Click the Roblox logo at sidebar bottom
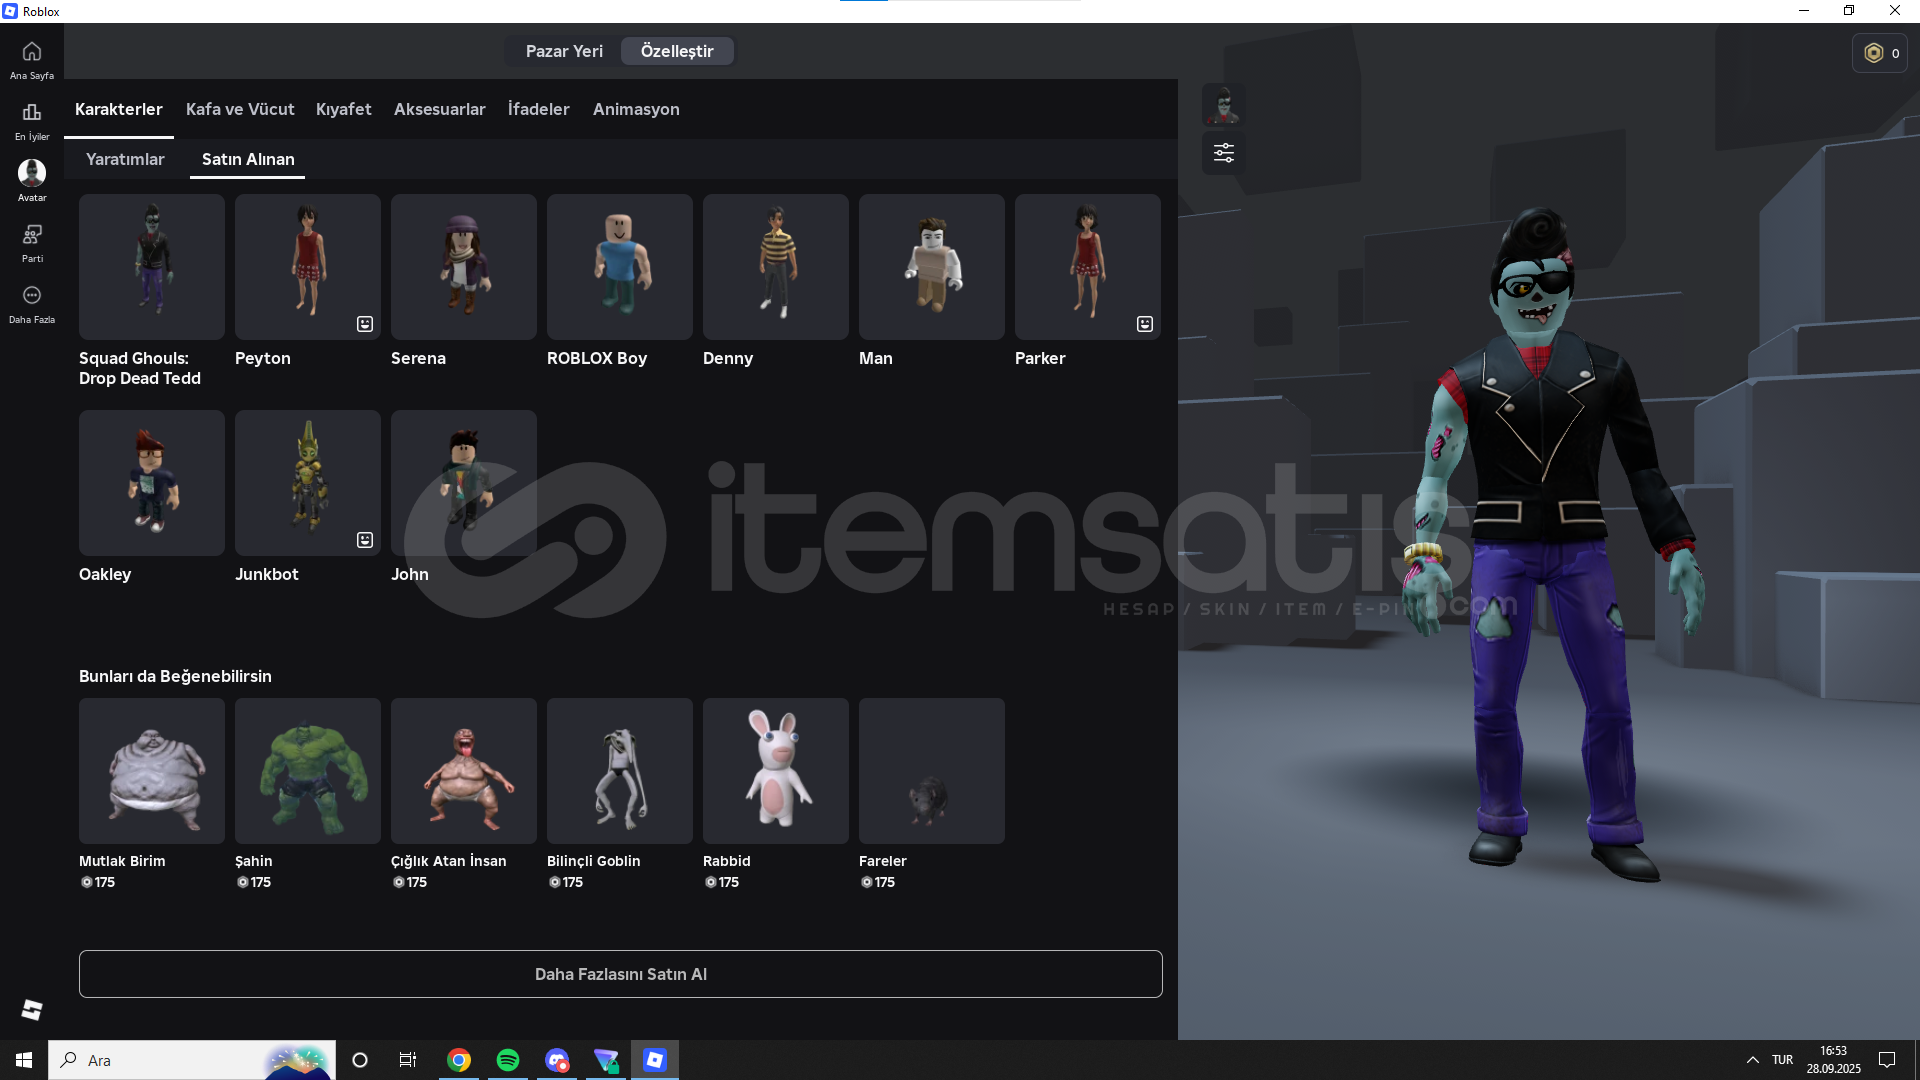1920x1080 pixels. [32, 1010]
